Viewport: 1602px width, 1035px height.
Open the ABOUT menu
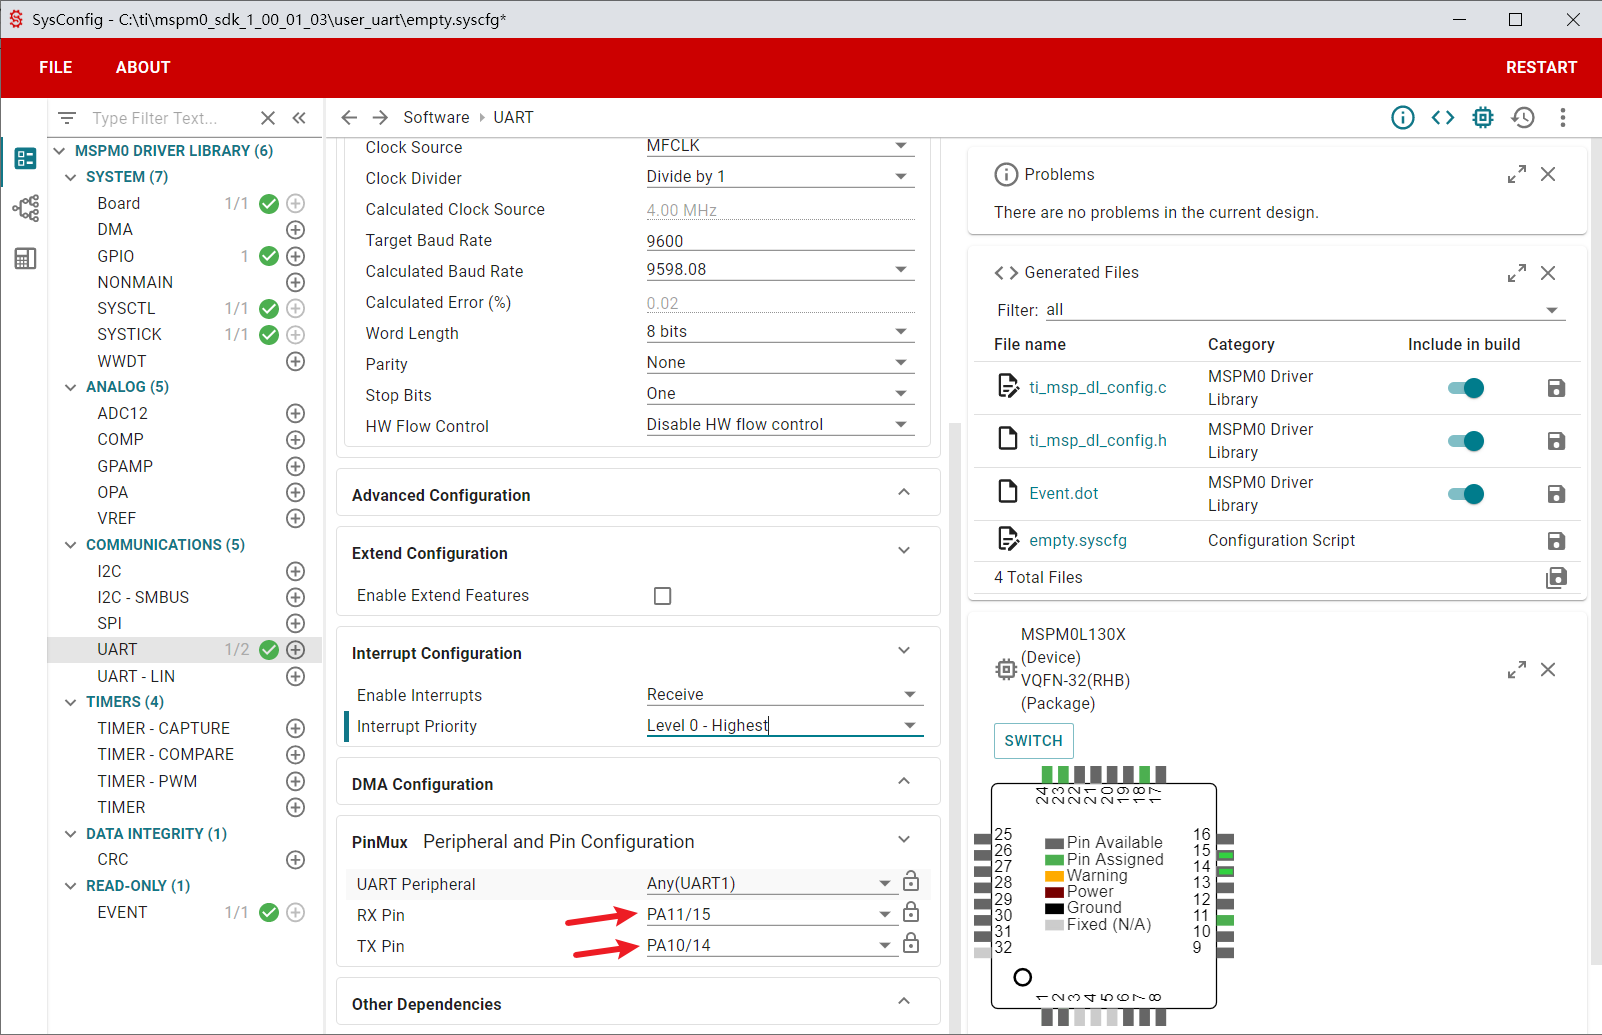[143, 68]
